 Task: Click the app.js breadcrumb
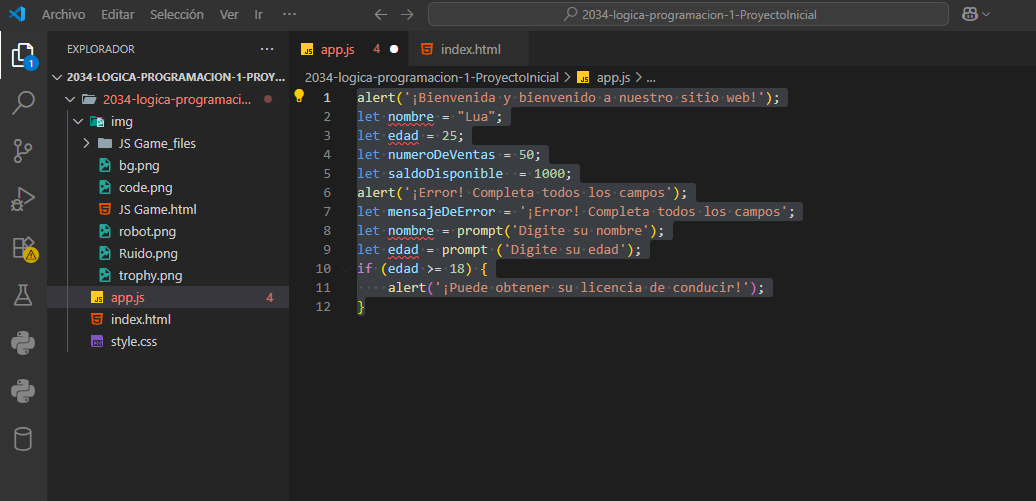click(x=605, y=77)
